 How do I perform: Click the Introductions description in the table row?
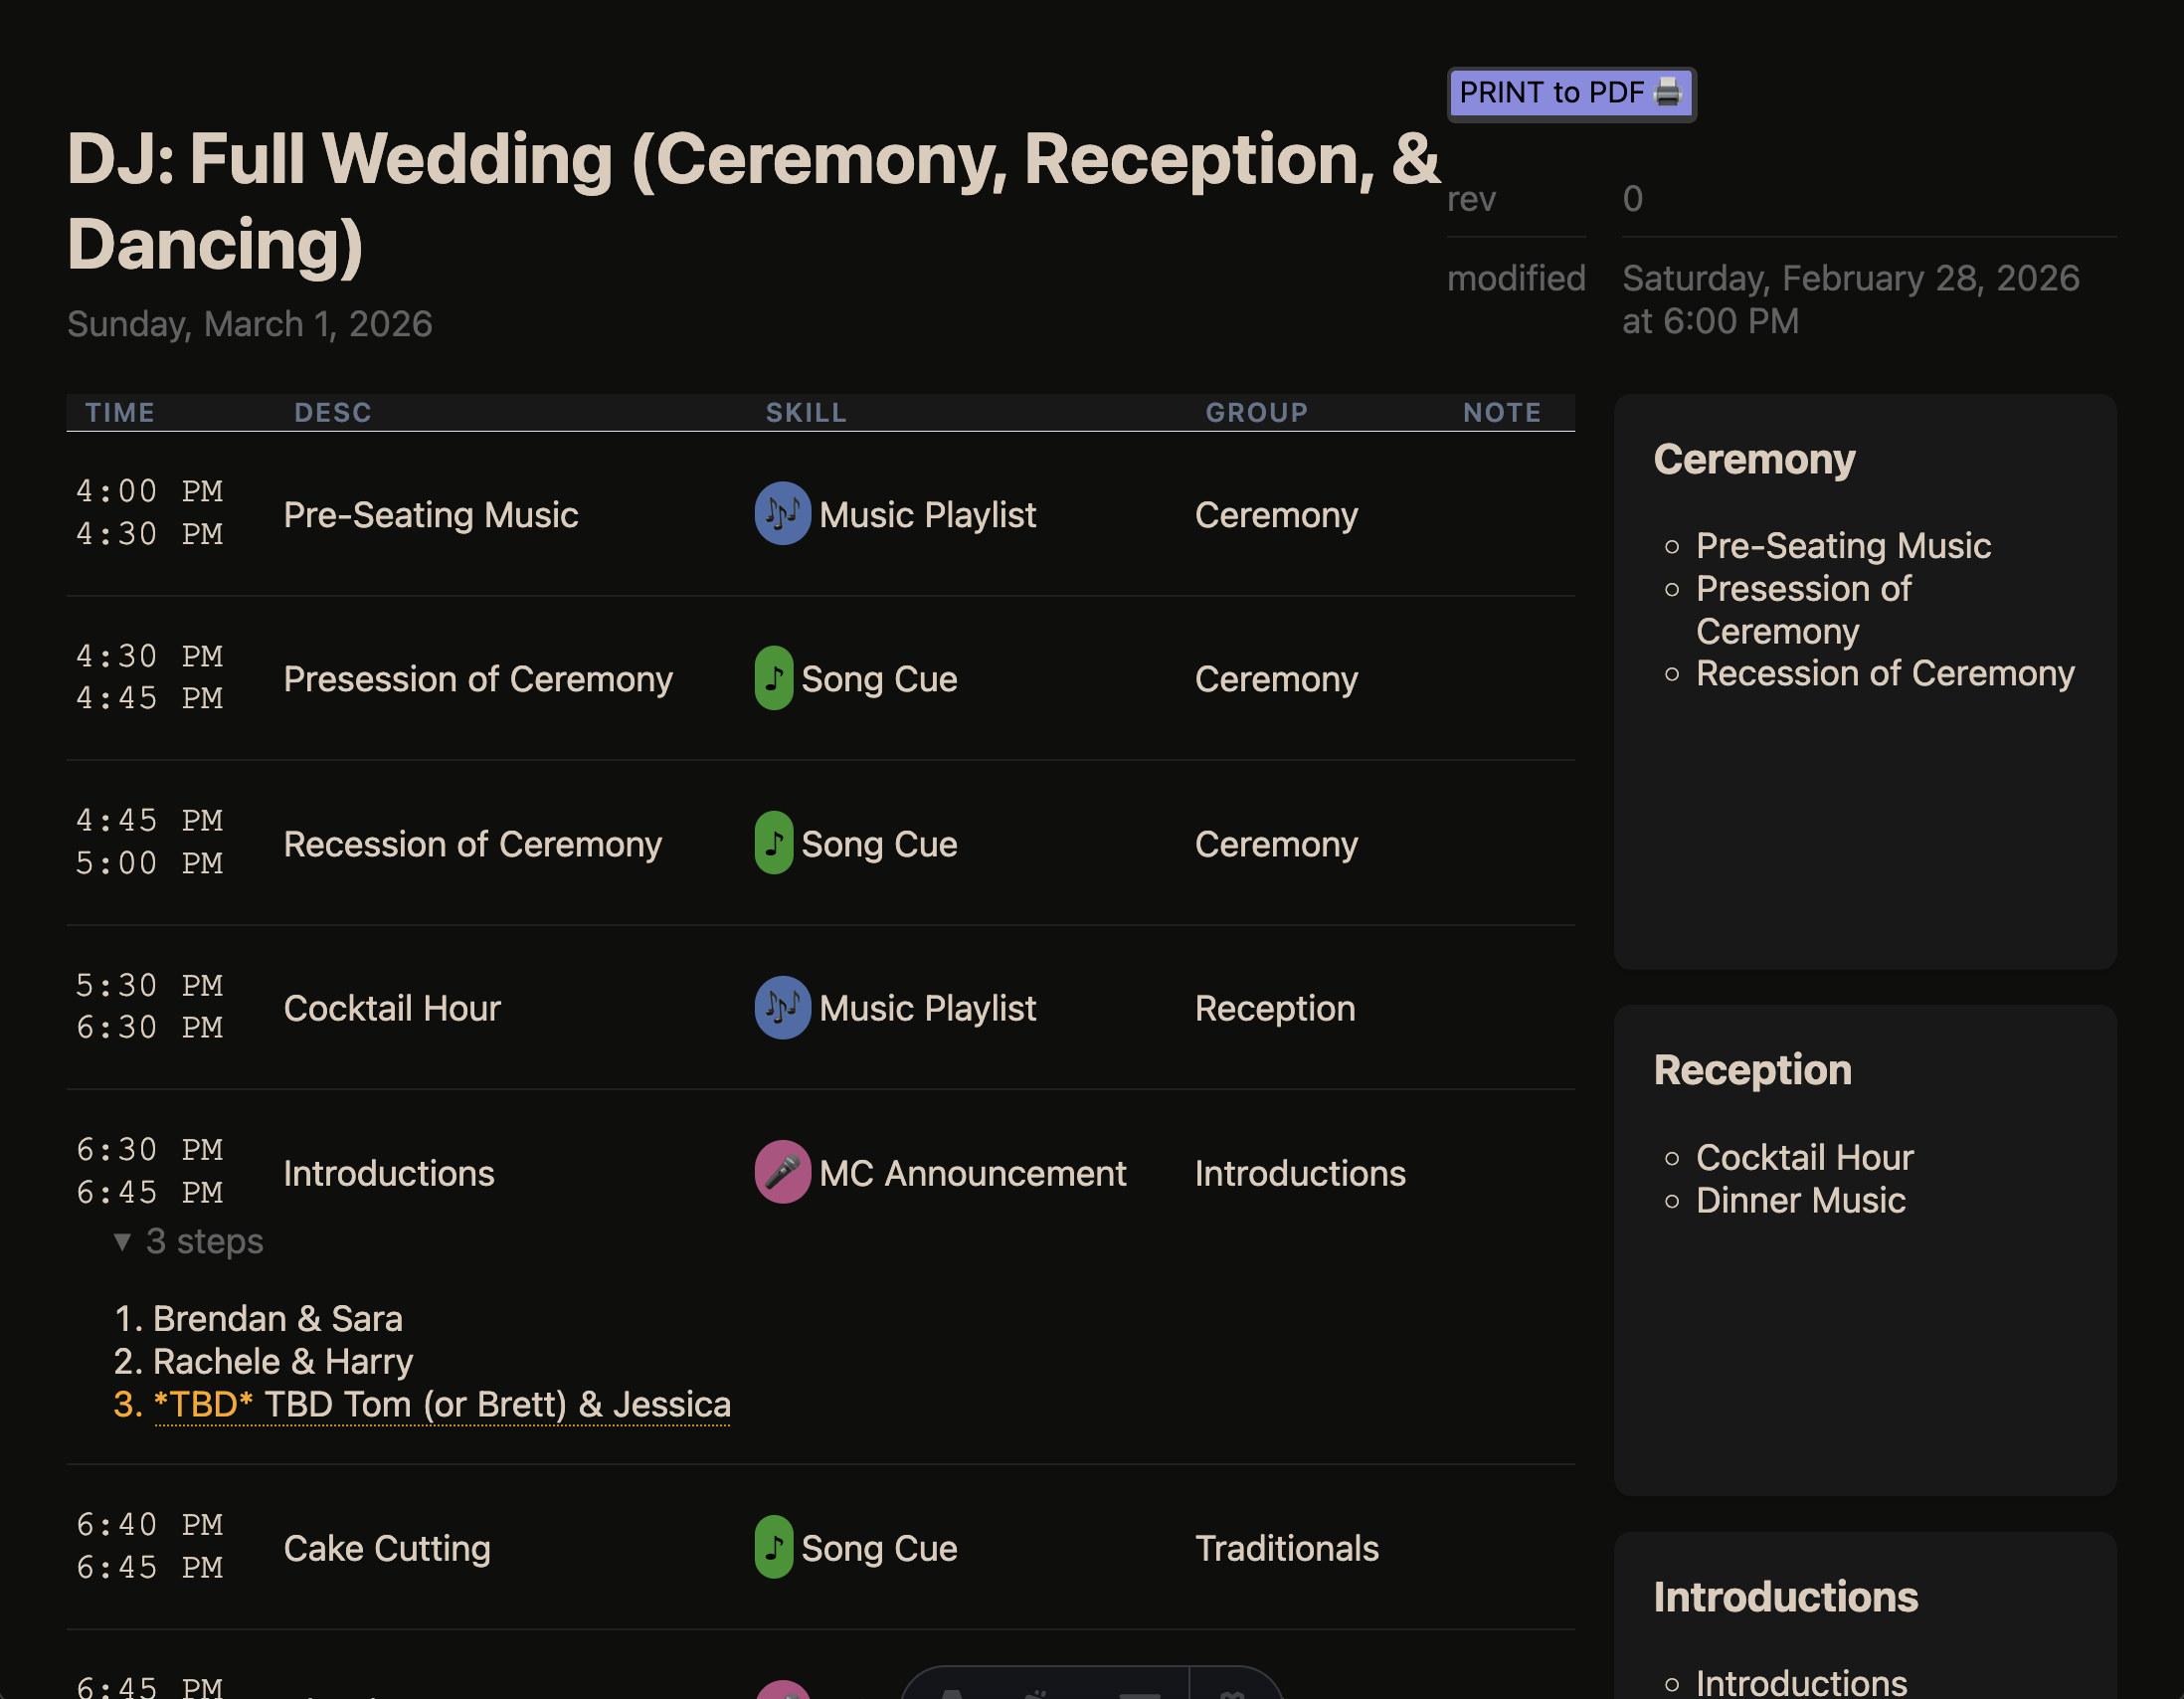click(x=389, y=1173)
